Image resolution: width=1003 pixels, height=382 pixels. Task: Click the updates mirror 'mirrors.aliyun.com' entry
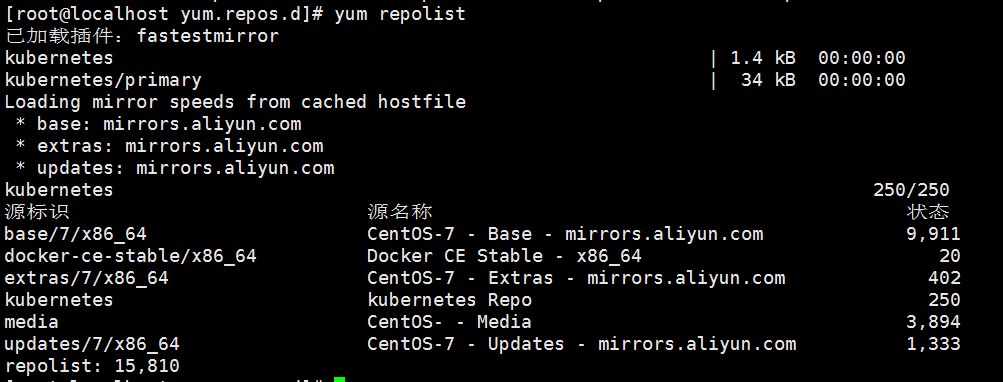(x=235, y=168)
